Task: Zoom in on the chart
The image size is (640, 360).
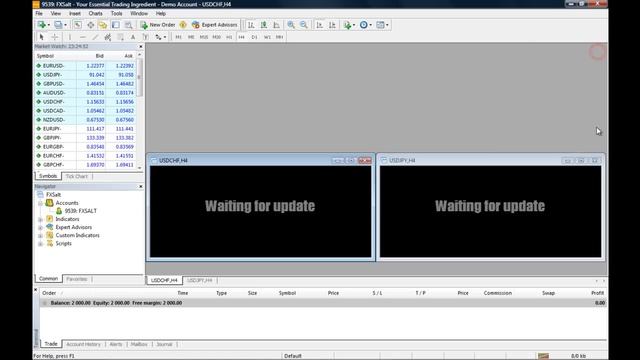Action: click(291, 25)
